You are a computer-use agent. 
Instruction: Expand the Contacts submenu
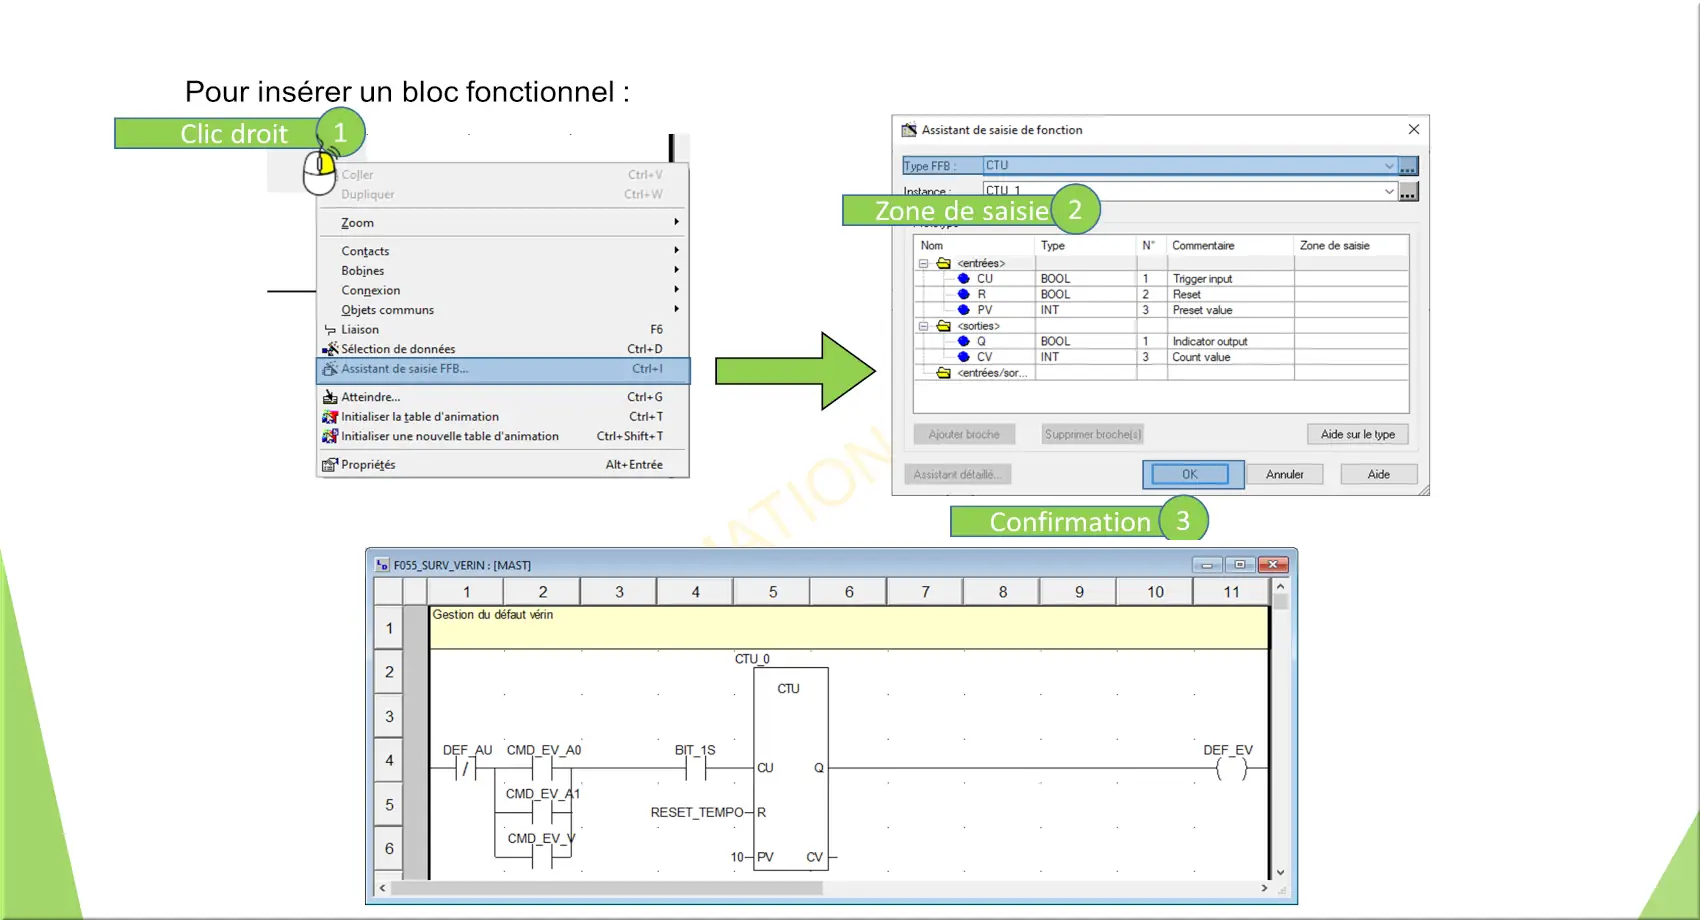[x=503, y=251]
